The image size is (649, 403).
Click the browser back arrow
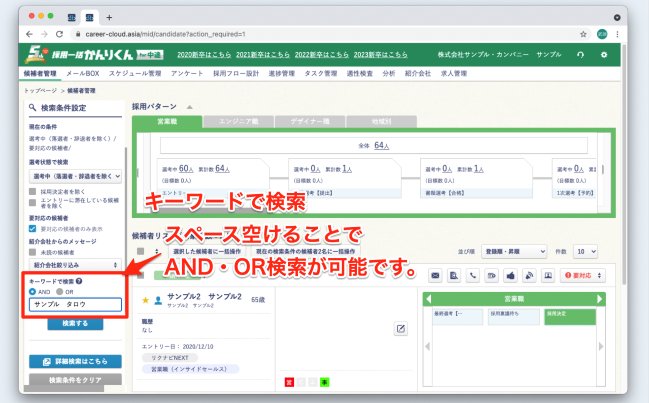pyautogui.click(x=29, y=34)
